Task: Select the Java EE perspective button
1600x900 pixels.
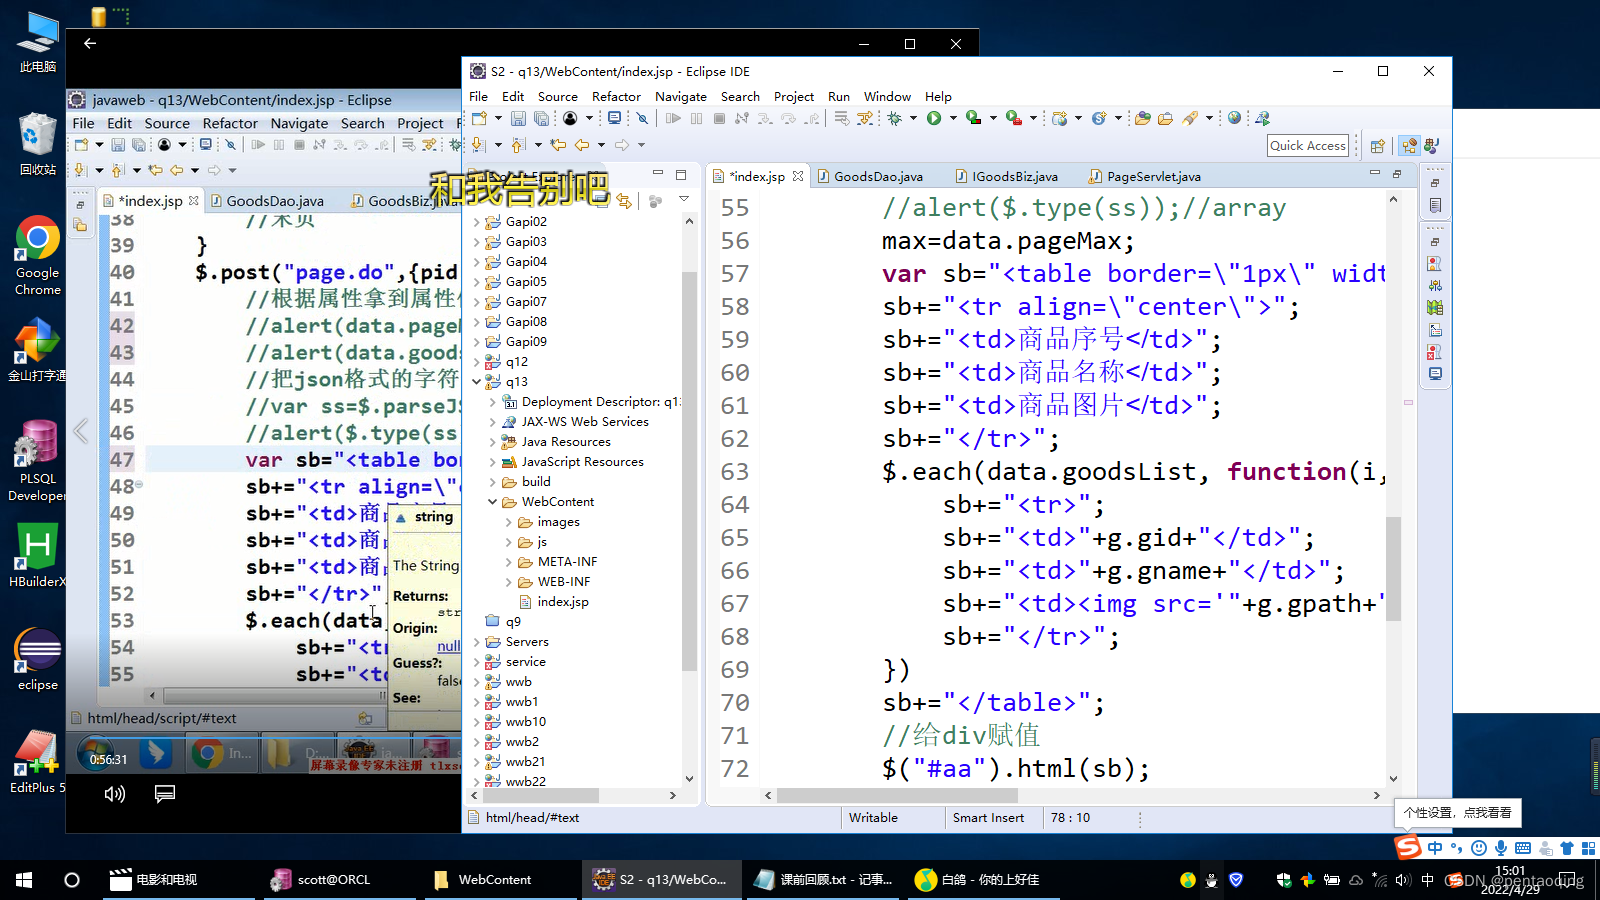Action: coord(1409,146)
